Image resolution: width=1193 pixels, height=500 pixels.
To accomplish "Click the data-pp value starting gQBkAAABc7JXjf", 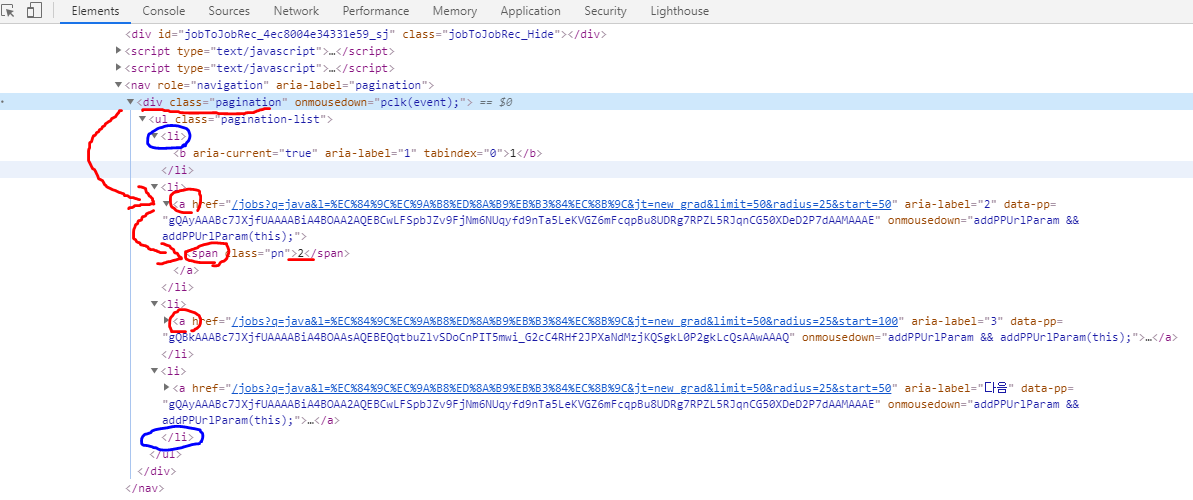I will coord(481,337).
